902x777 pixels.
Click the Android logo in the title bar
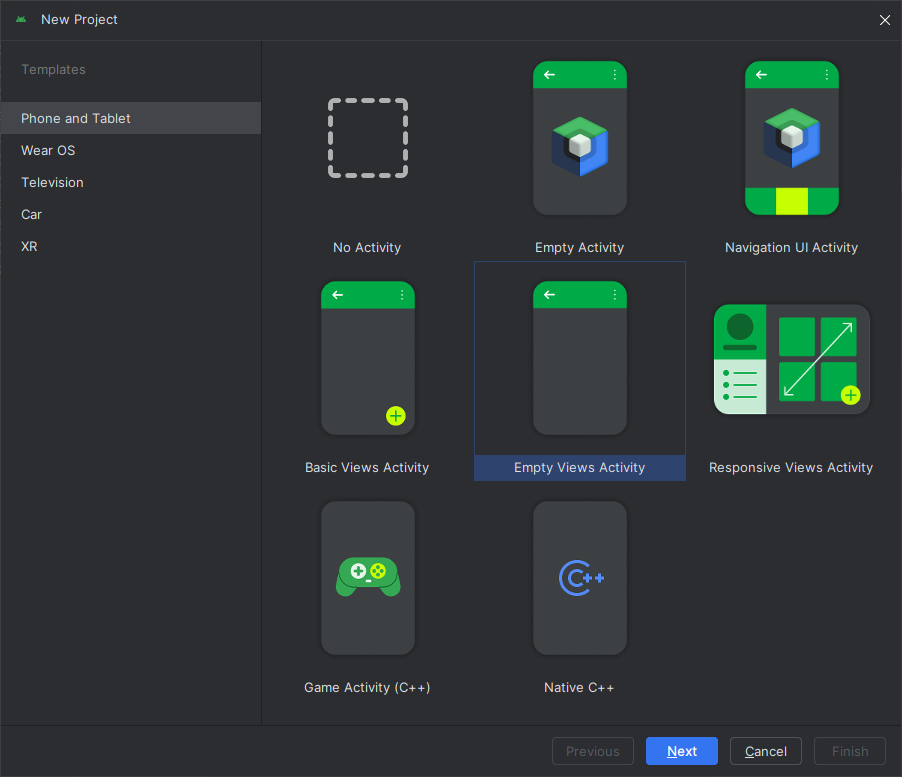[x=21, y=20]
